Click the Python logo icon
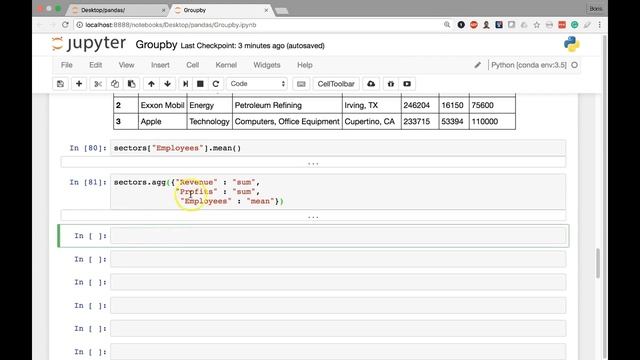Screen dimensions: 640x360 coord(571,44)
